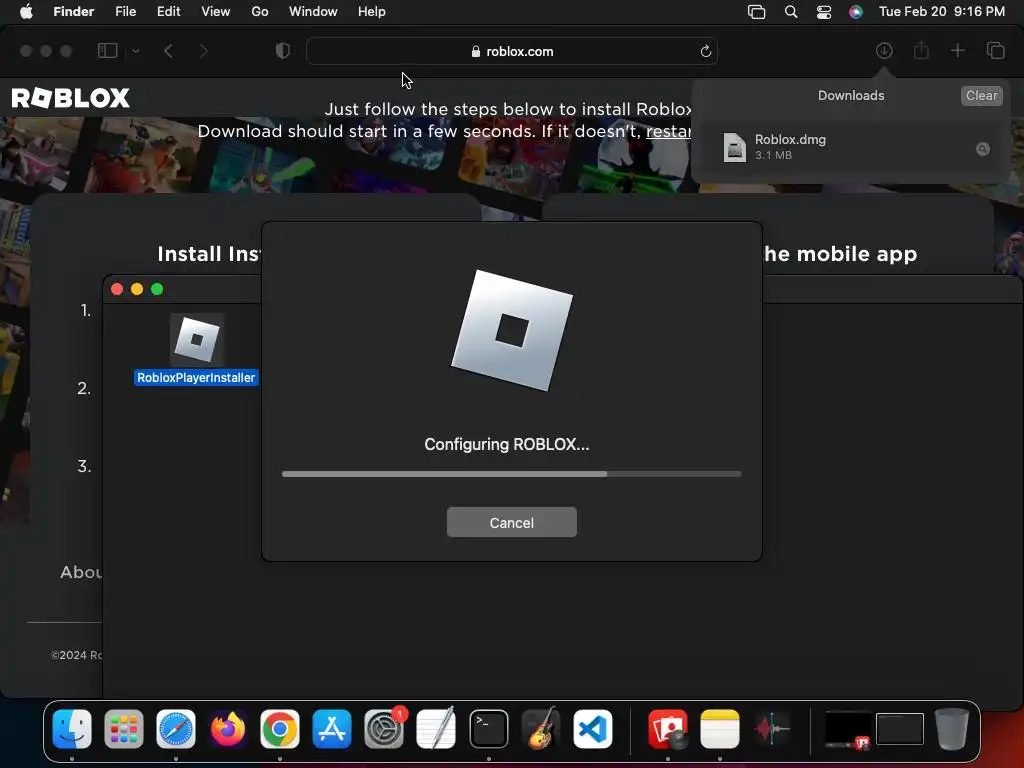Click the dark minimized window thumbnail
Image resolution: width=1024 pixels, height=768 pixels.
[x=900, y=729]
